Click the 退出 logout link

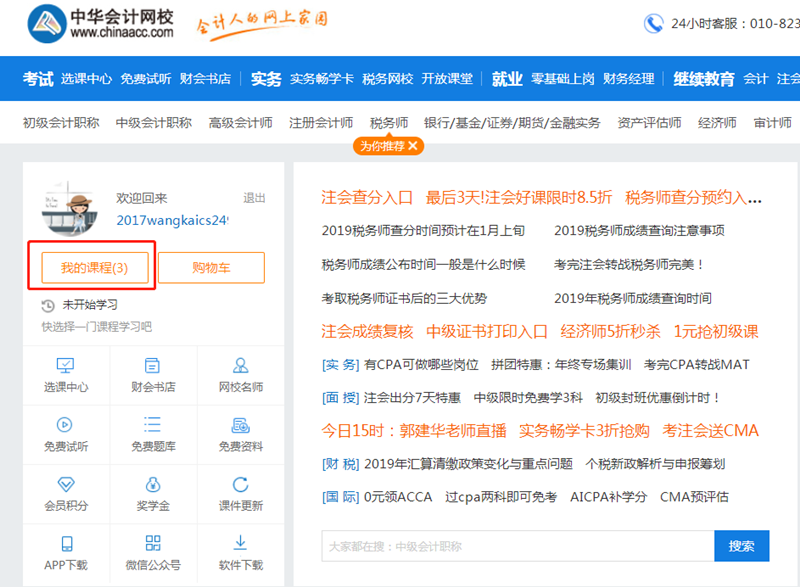point(253,199)
